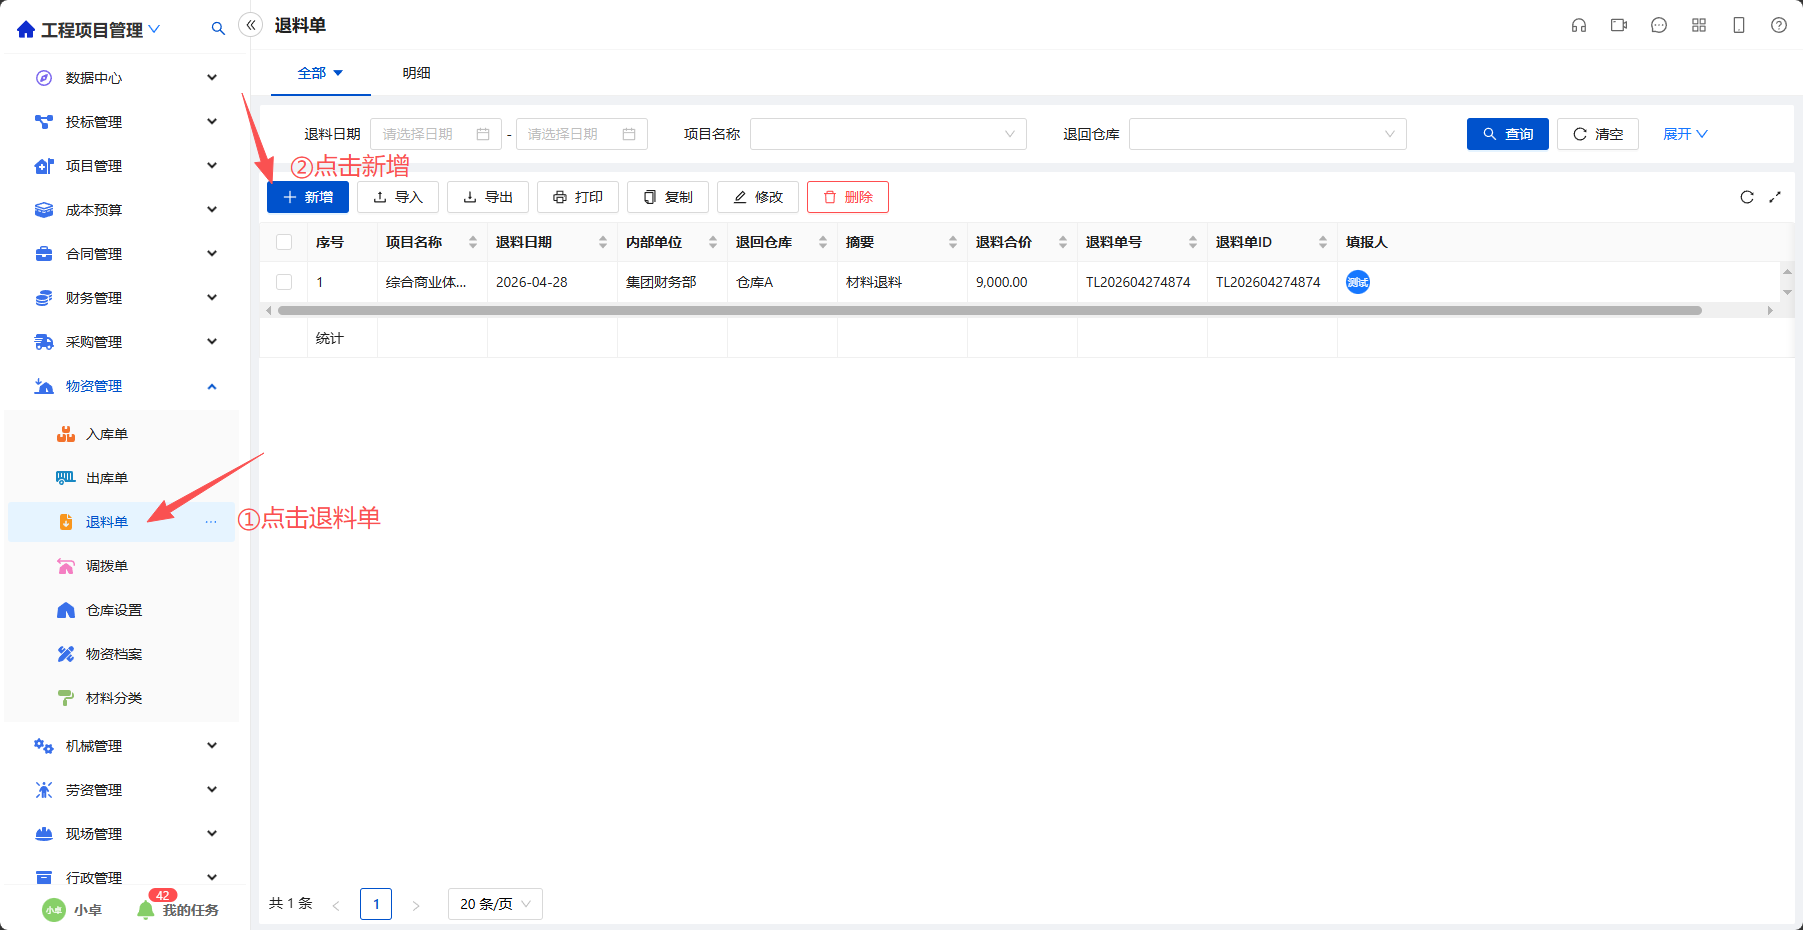The image size is (1803, 930).
Task: Open the apps grid icon in the header
Action: tap(1699, 25)
